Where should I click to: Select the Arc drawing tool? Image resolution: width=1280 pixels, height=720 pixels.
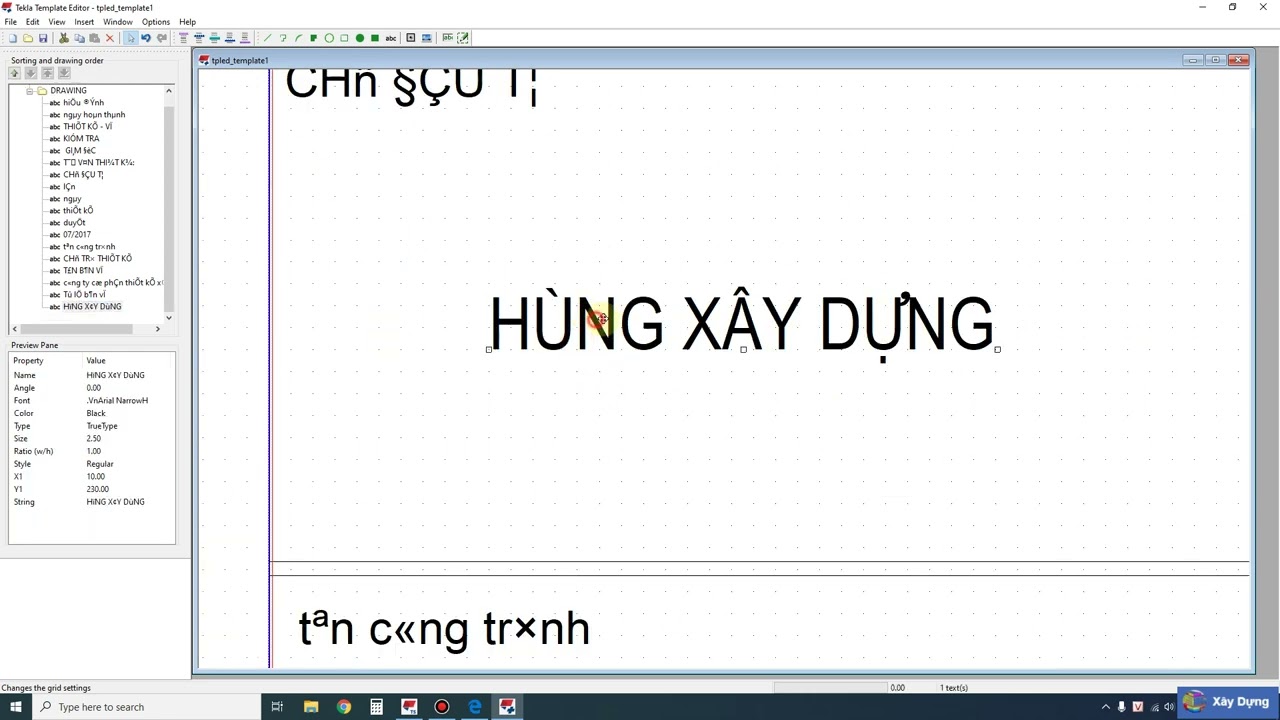298,38
